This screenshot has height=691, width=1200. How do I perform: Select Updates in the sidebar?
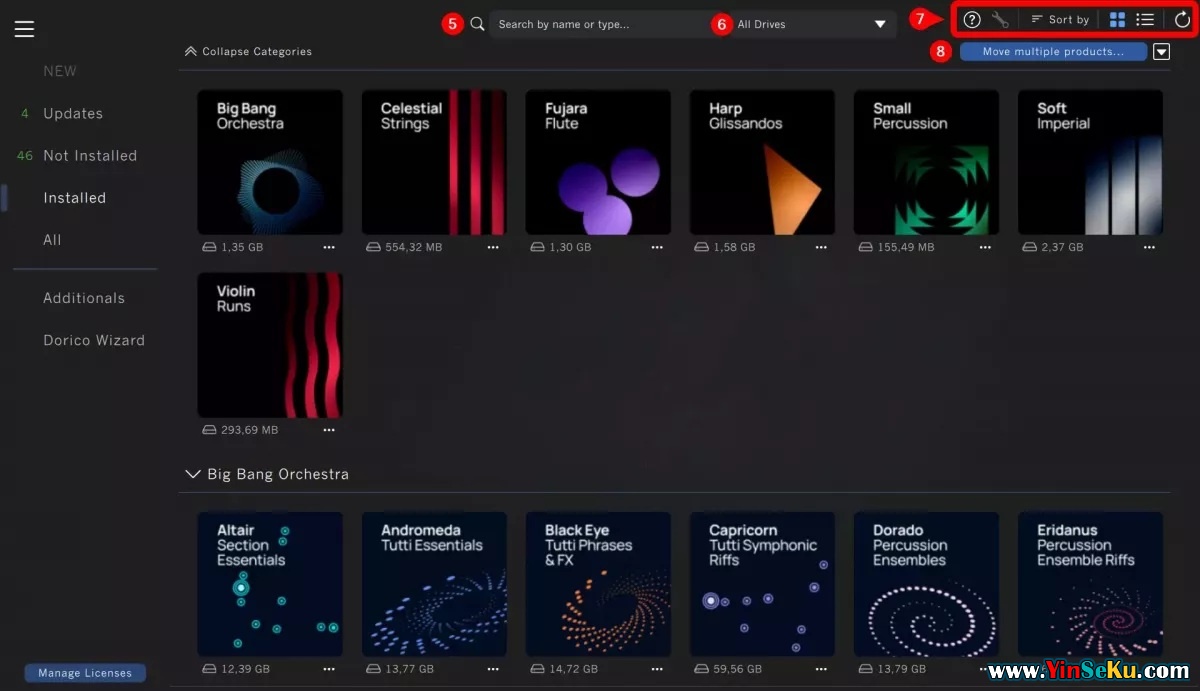click(x=73, y=114)
